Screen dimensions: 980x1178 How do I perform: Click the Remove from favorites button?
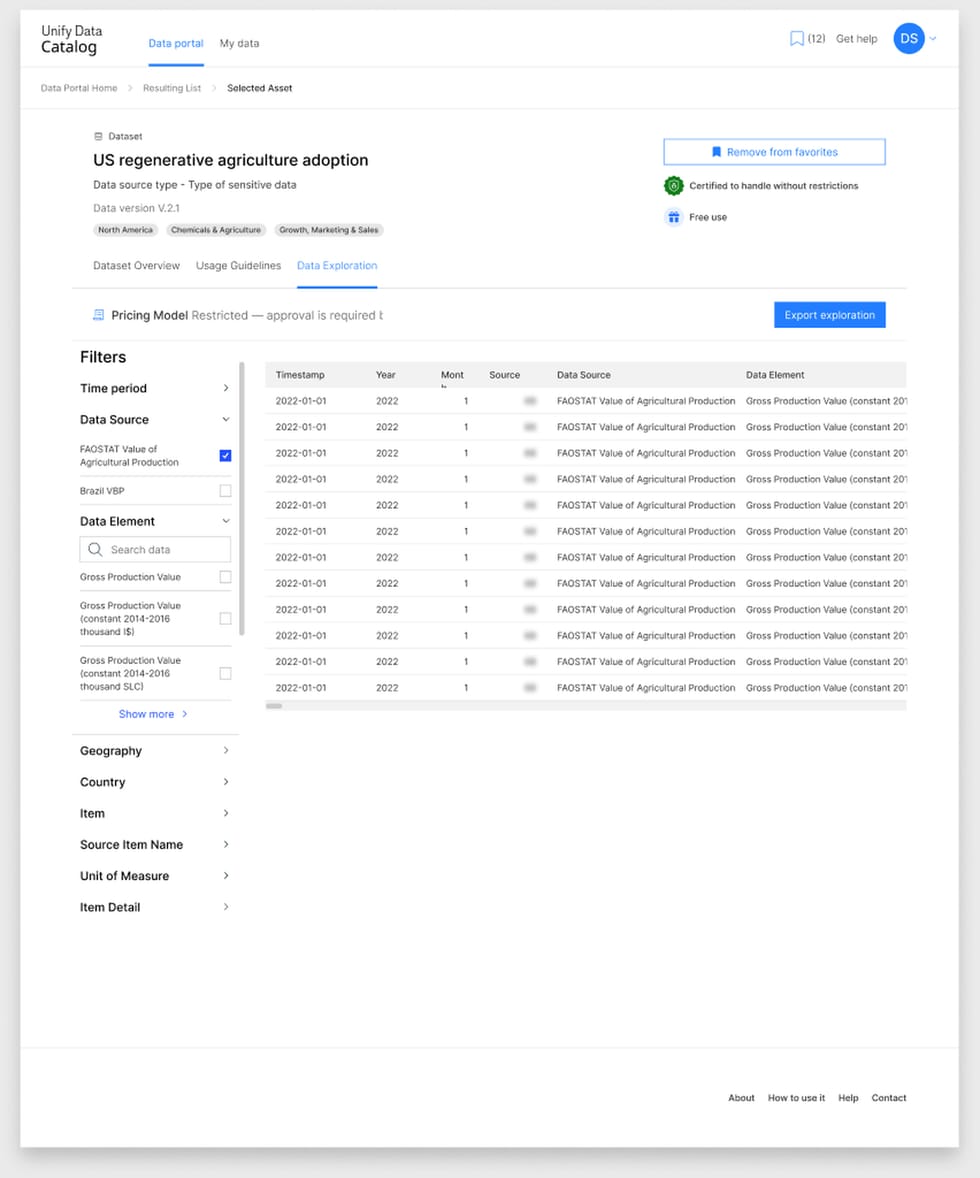[x=774, y=152]
